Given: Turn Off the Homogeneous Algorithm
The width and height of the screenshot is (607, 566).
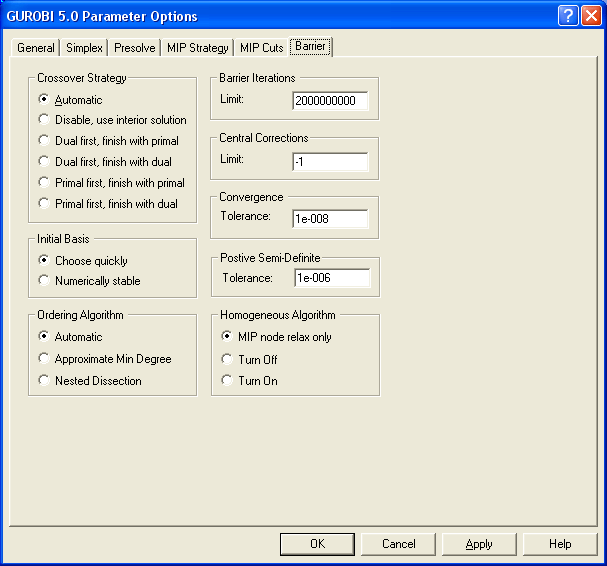Looking at the screenshot, I should tap(227, 359).
